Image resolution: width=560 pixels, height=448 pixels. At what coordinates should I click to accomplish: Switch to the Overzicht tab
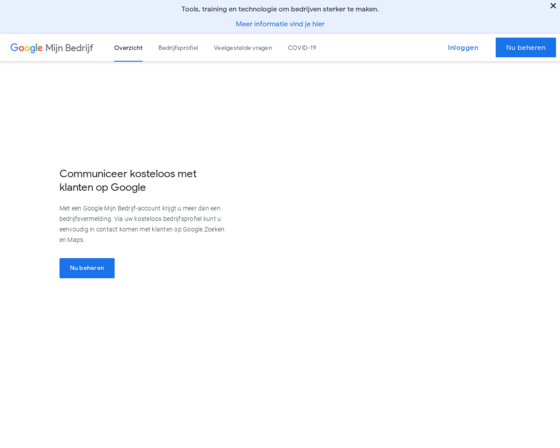coord(128,48)
